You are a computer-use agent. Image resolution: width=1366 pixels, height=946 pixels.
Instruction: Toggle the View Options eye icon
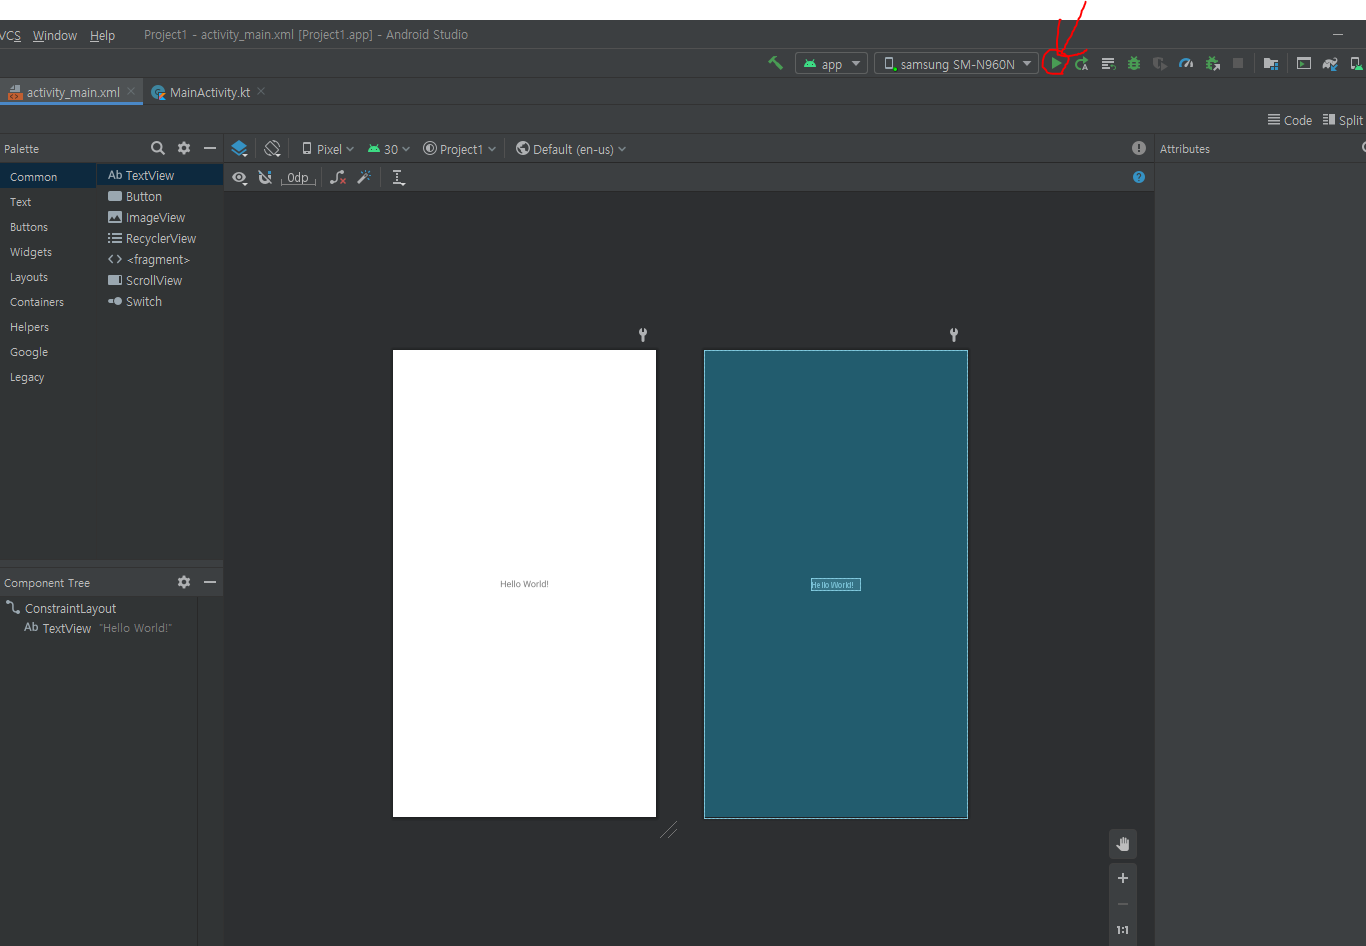pos(239,177)
